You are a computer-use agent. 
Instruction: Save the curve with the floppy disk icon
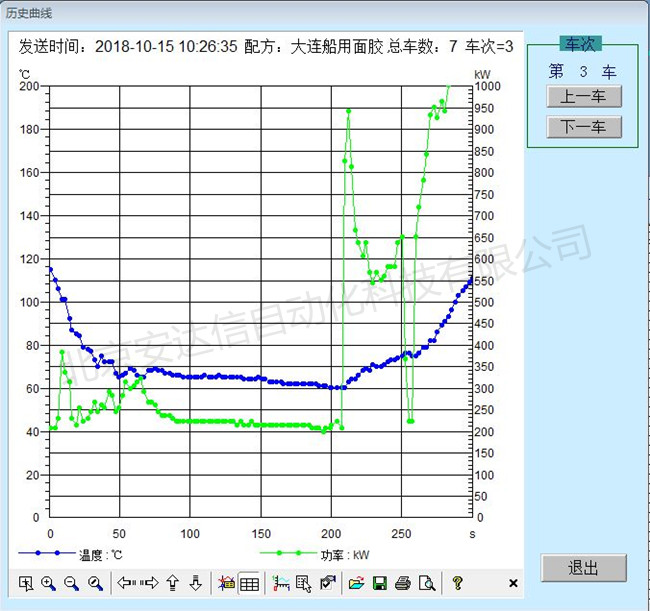(379, 583)
